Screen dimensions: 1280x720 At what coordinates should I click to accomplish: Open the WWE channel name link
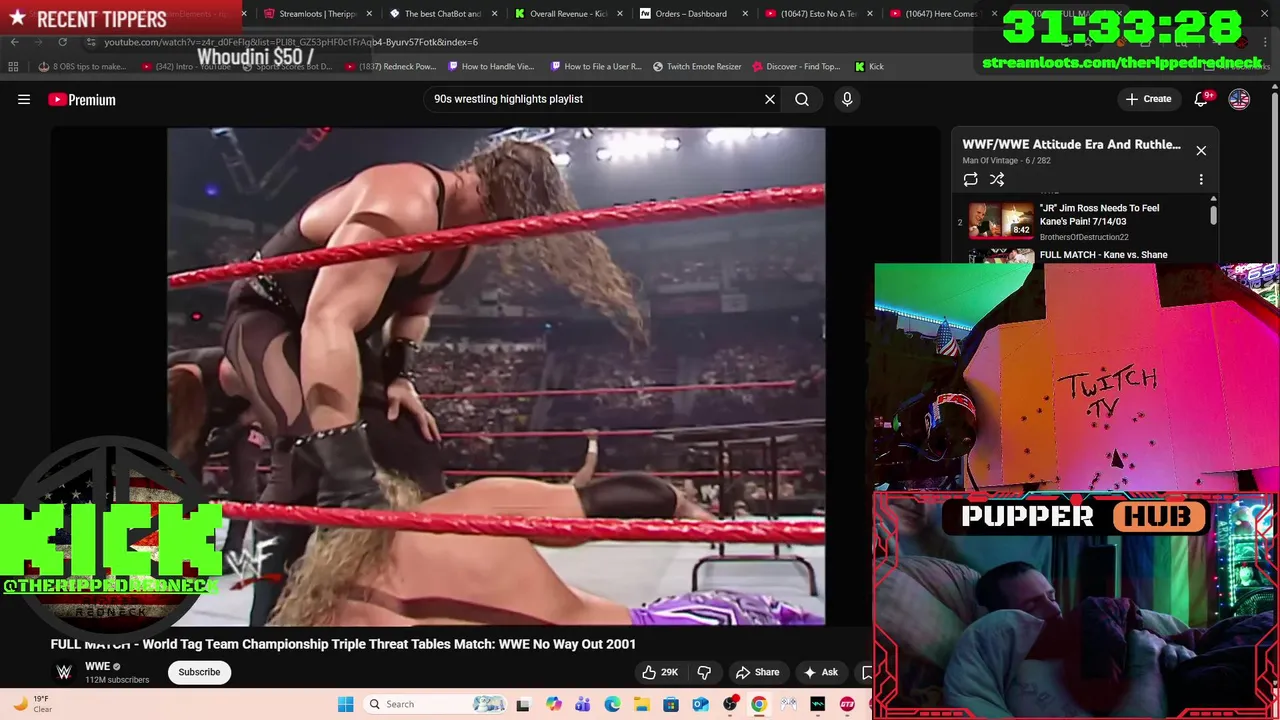click(x=97, y=666)
